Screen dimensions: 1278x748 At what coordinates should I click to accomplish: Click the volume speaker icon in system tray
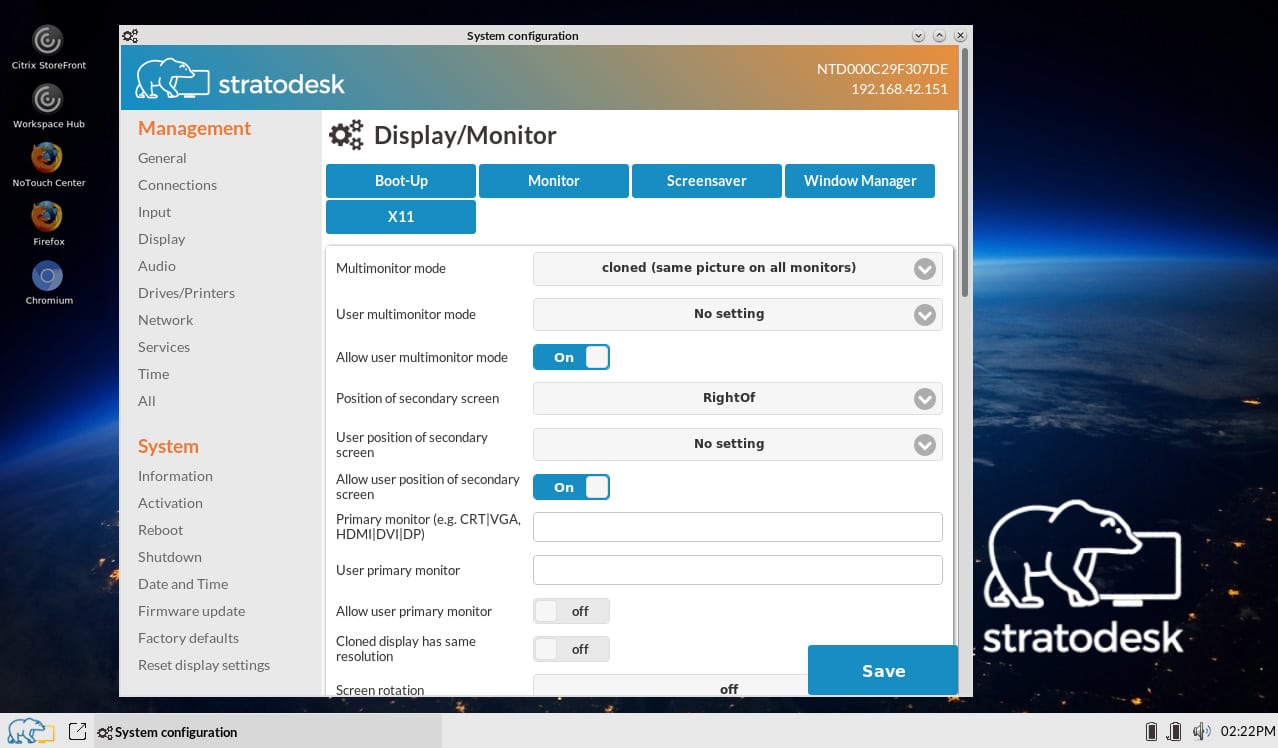point(1201,731)
